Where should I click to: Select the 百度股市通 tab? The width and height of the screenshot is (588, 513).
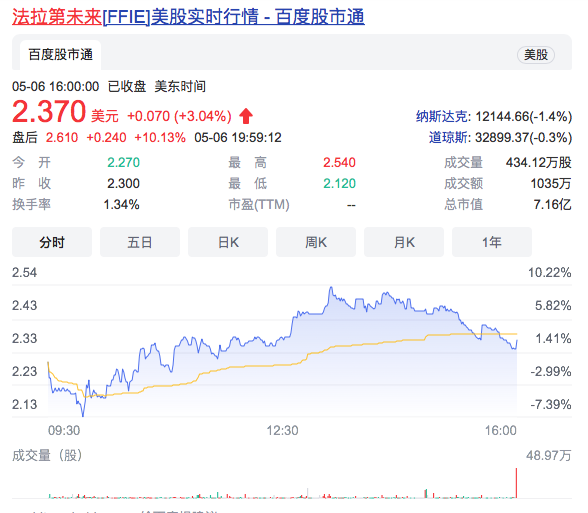pos(60,55)
